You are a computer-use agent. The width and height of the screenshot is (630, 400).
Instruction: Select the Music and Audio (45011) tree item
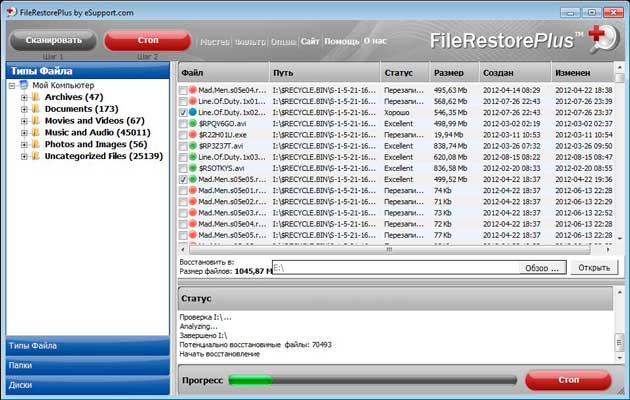(x=98, y=132)
